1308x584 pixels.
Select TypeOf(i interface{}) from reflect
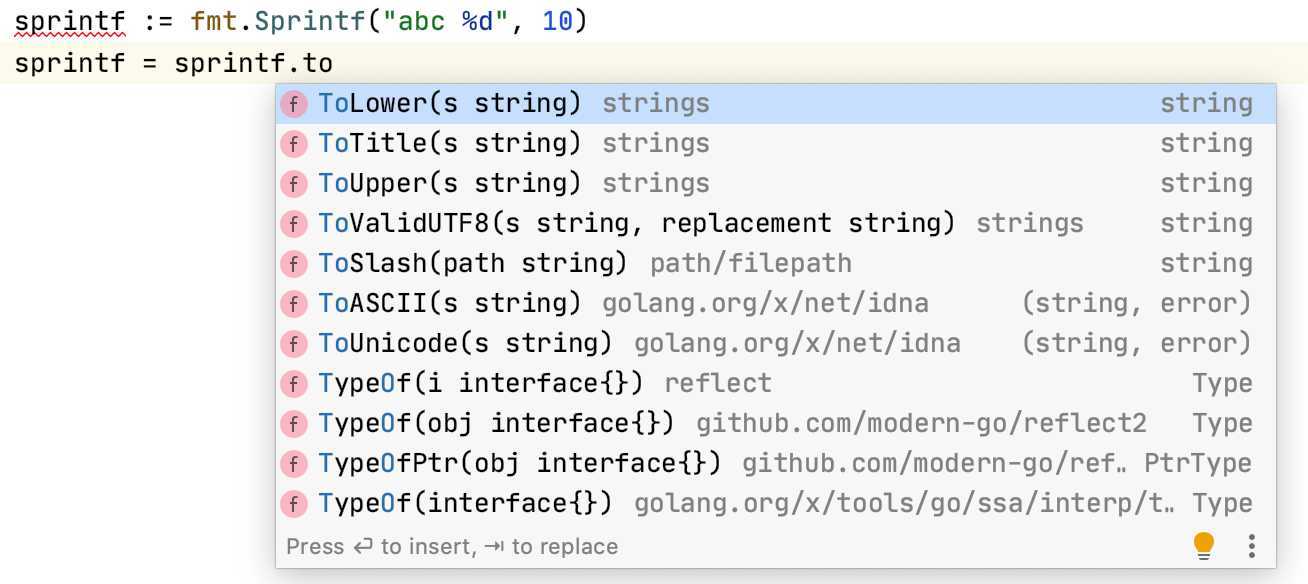[x=776, y=384]
